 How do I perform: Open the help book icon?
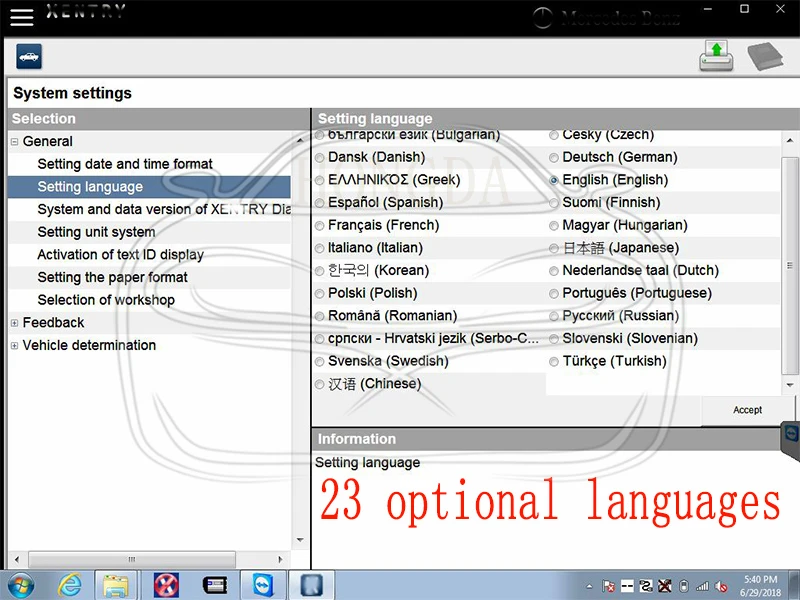tap(765, 56)
